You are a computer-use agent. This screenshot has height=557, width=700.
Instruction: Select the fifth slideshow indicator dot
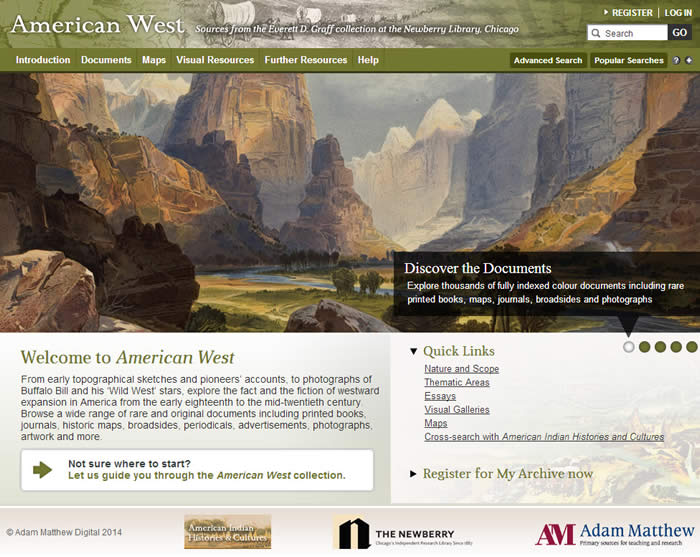click(692, 347)
